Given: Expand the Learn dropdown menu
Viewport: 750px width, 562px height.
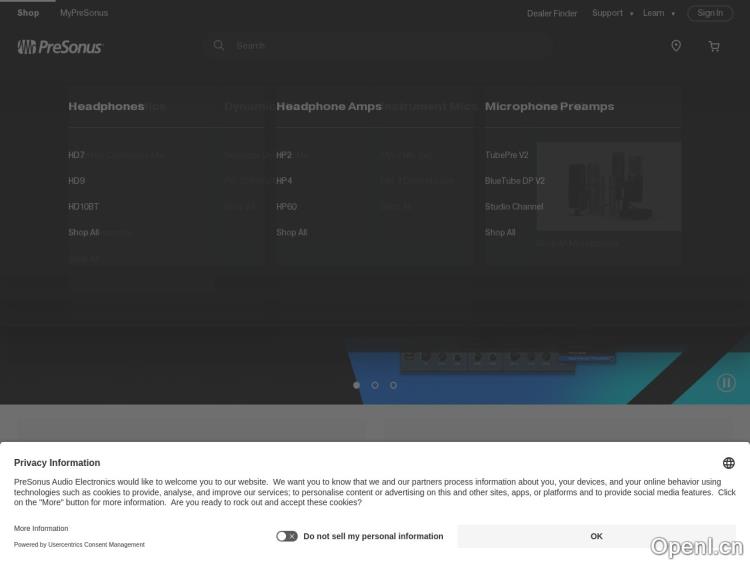Looking at the screenshot, I should pyautogui.click(x=658, y=13).
